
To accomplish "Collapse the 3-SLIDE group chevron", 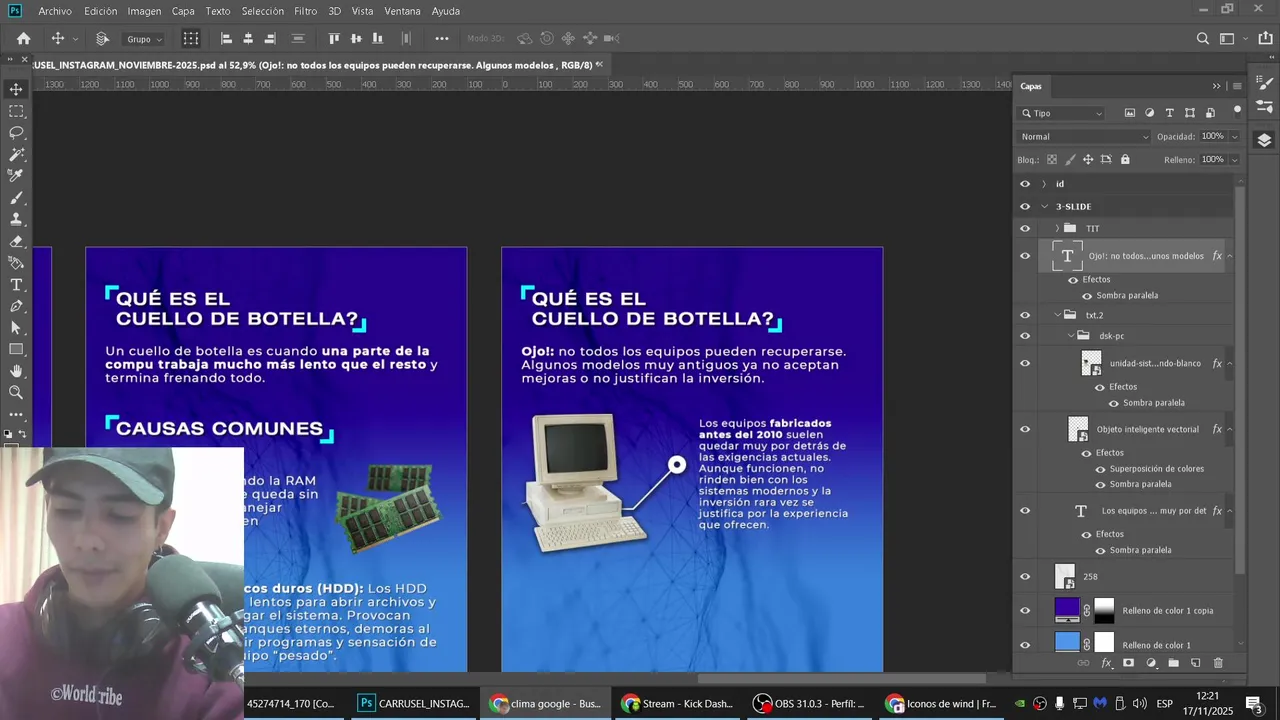I will (1044, 206).
